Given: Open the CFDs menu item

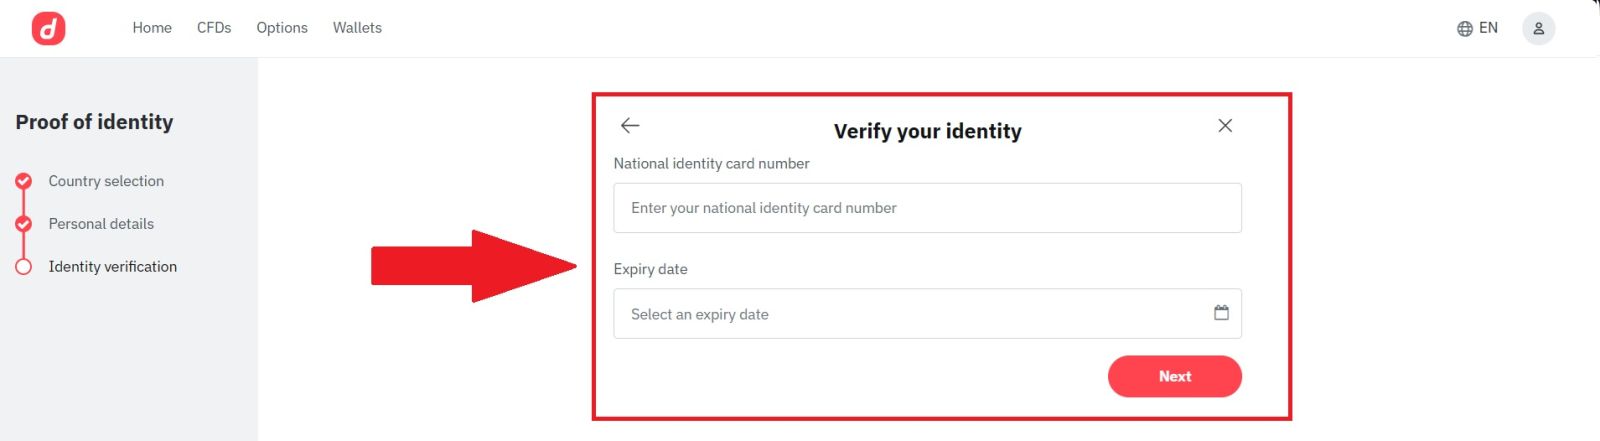Looking at the screenshot, I should 214,28.
